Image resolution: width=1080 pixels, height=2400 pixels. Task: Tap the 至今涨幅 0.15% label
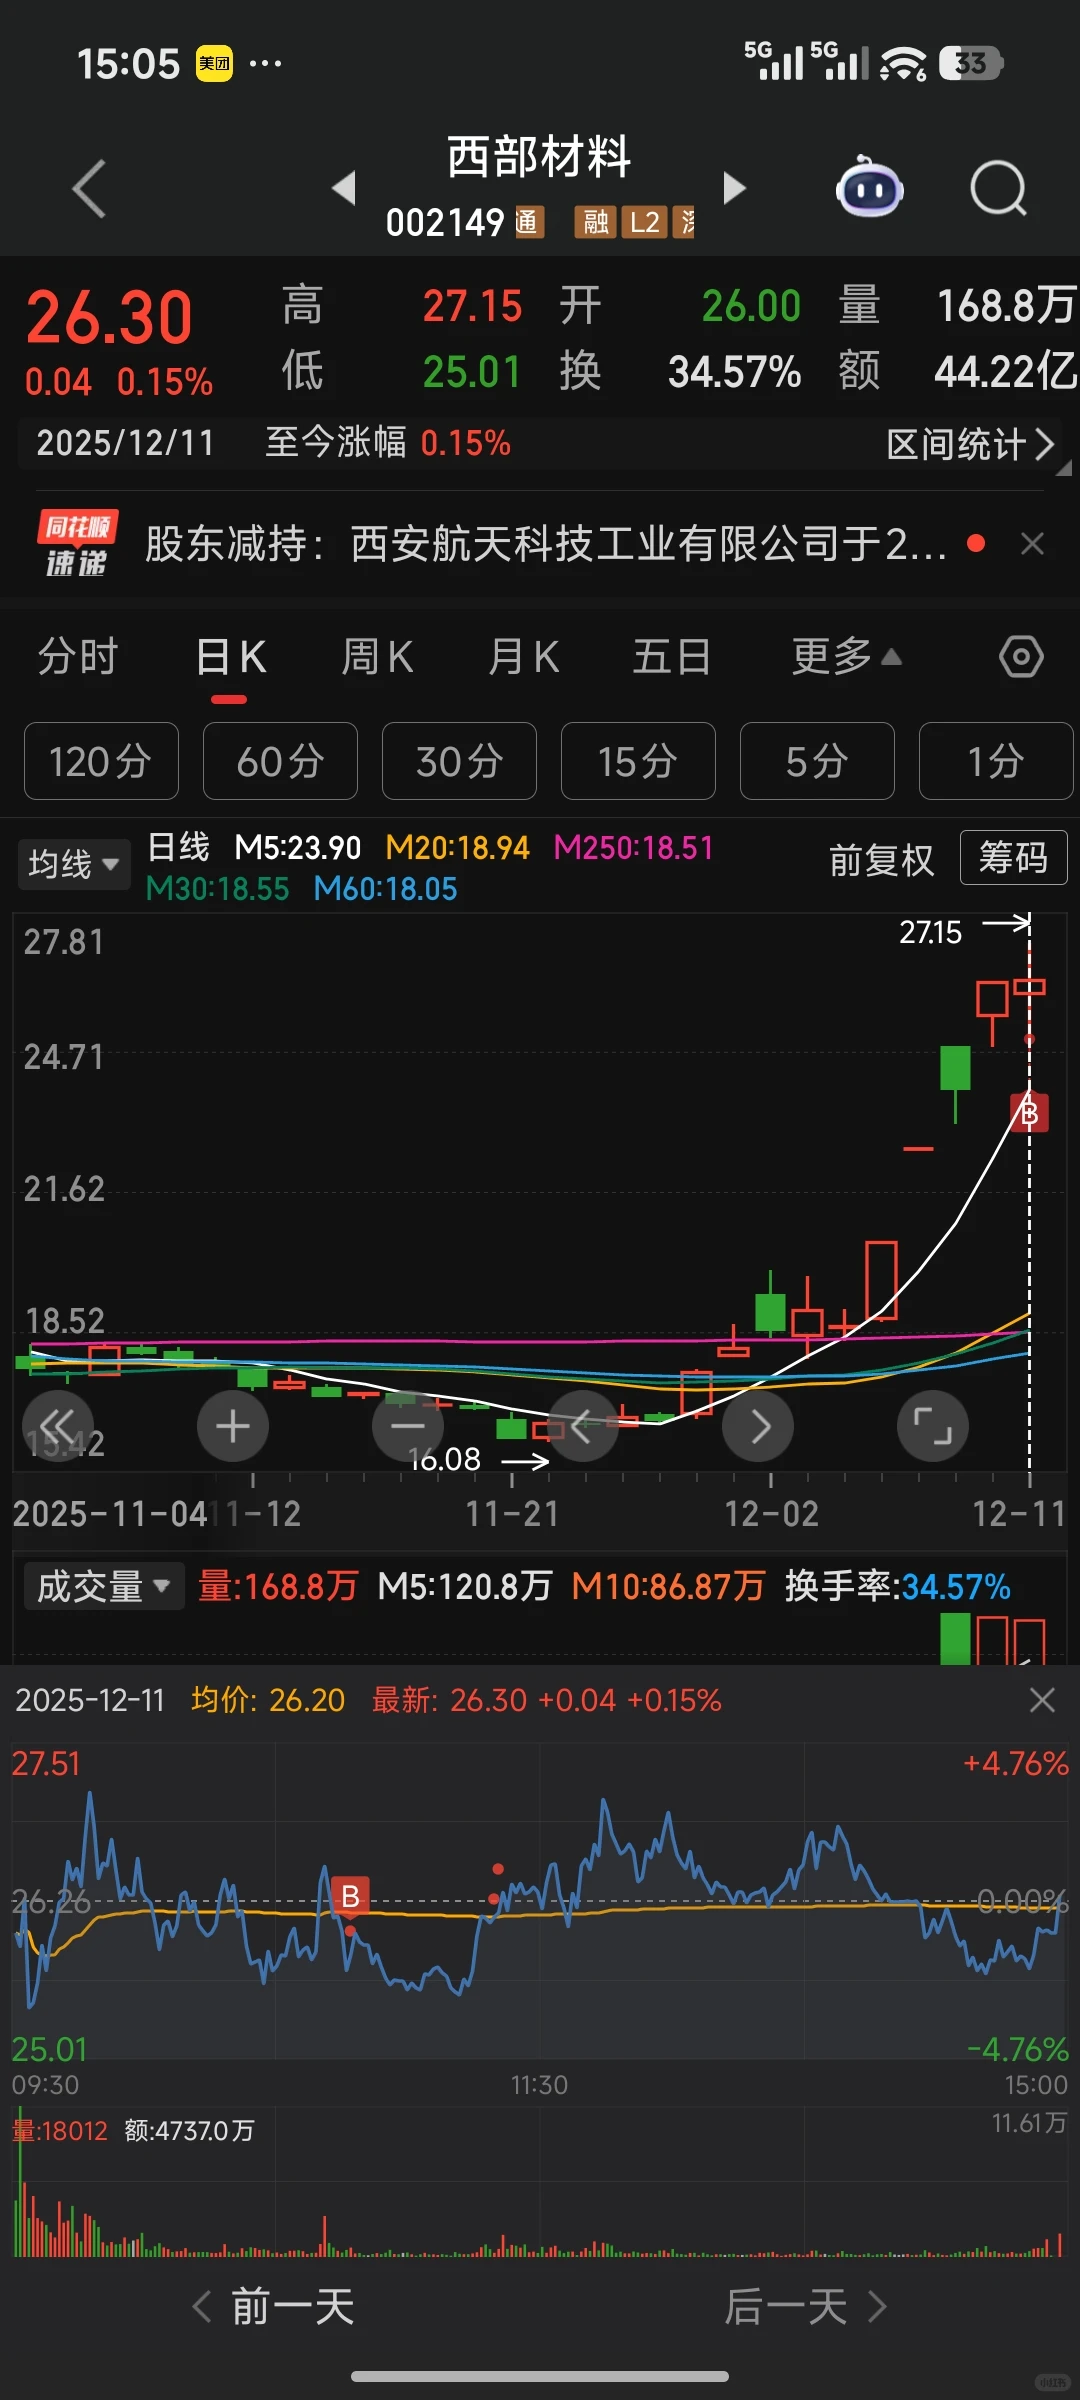pos(388,443)
